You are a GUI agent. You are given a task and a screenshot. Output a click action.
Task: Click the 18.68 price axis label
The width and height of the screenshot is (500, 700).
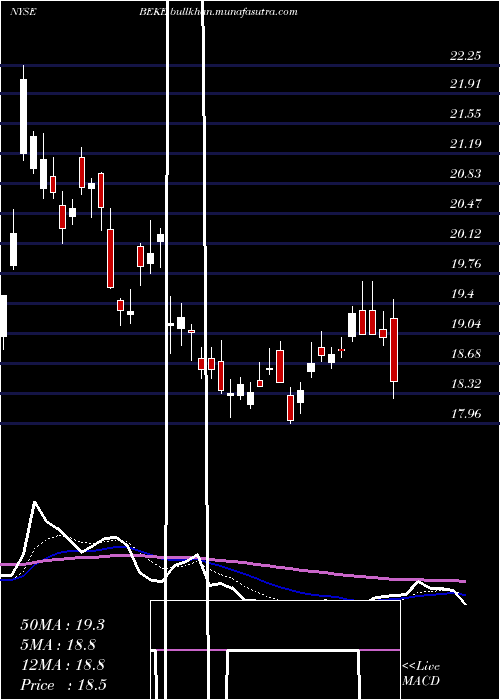(465, 354)
